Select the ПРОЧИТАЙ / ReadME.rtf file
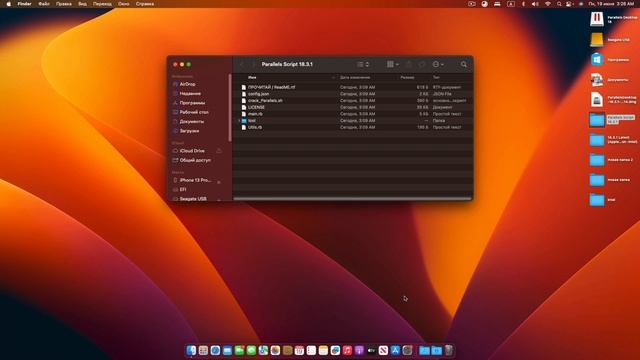Screen dimensions: 640x360 (x=353, y=87)
